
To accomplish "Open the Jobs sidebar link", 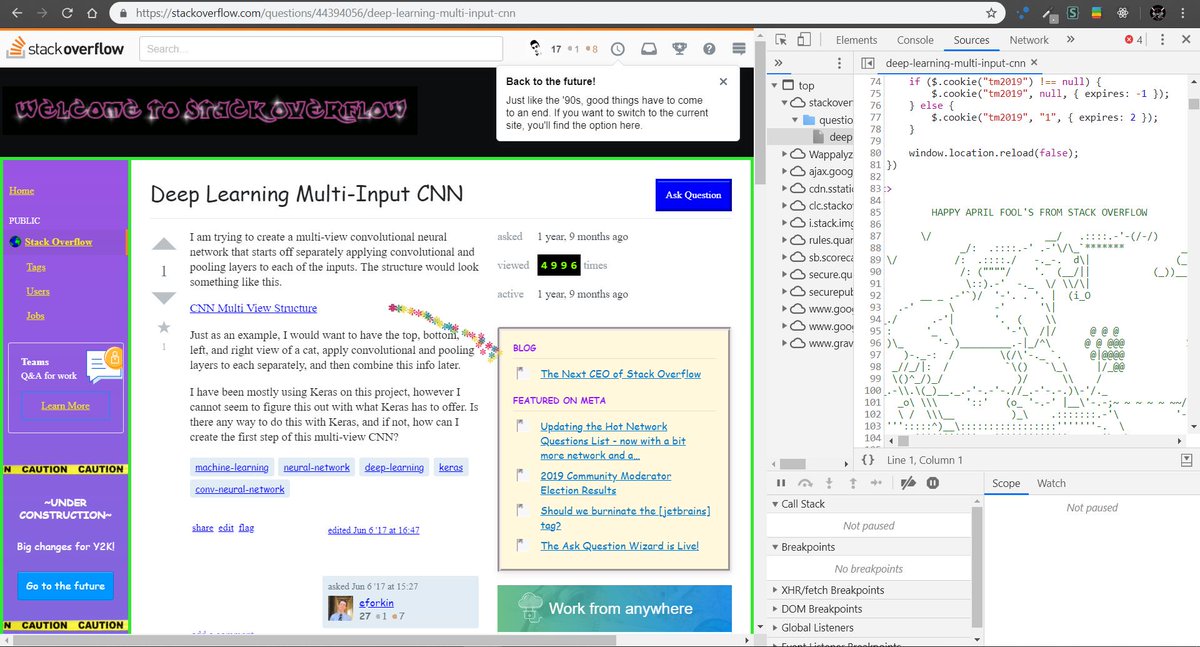I will 36,316.
